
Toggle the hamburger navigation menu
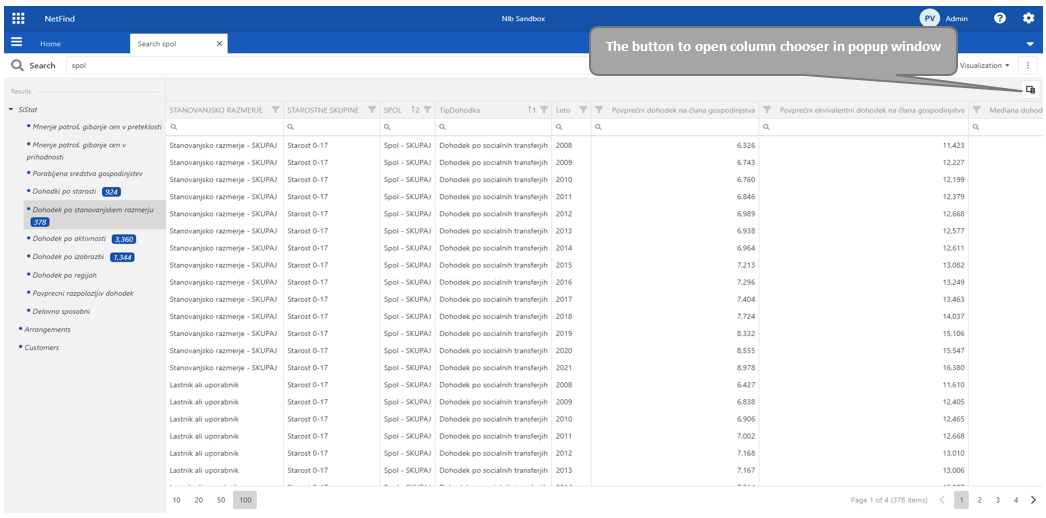tap(16, 43)
